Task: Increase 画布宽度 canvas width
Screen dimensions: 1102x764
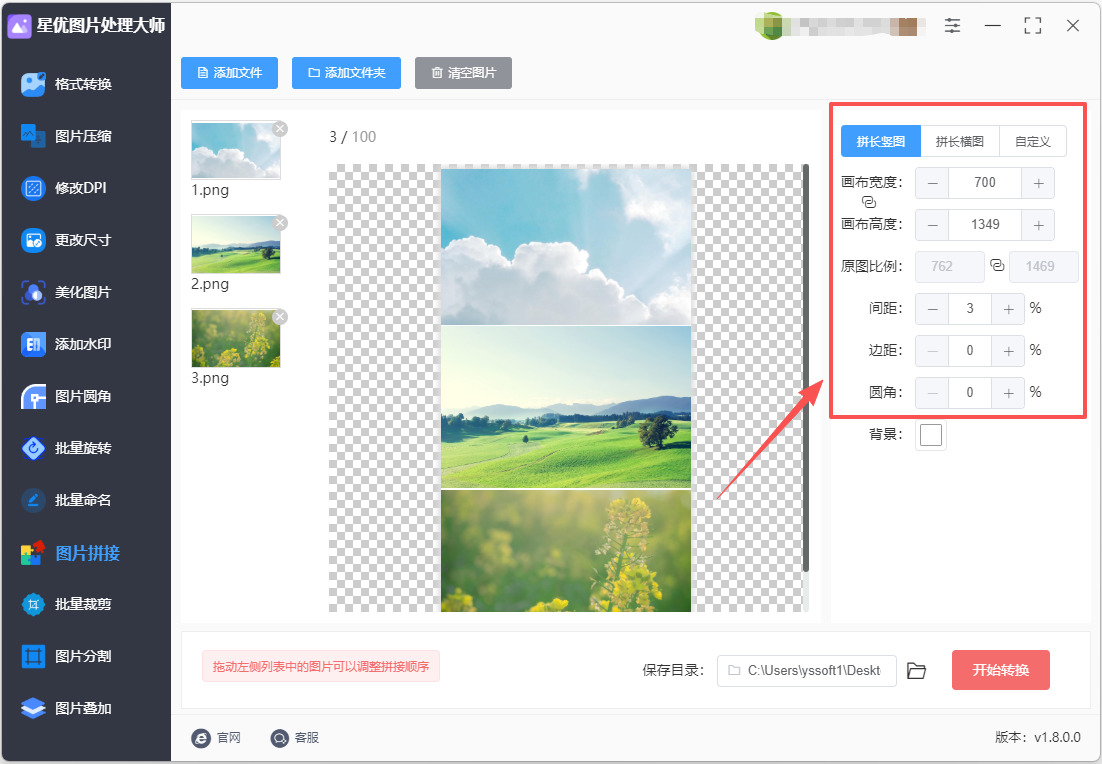Action: tap(1038, 183)
